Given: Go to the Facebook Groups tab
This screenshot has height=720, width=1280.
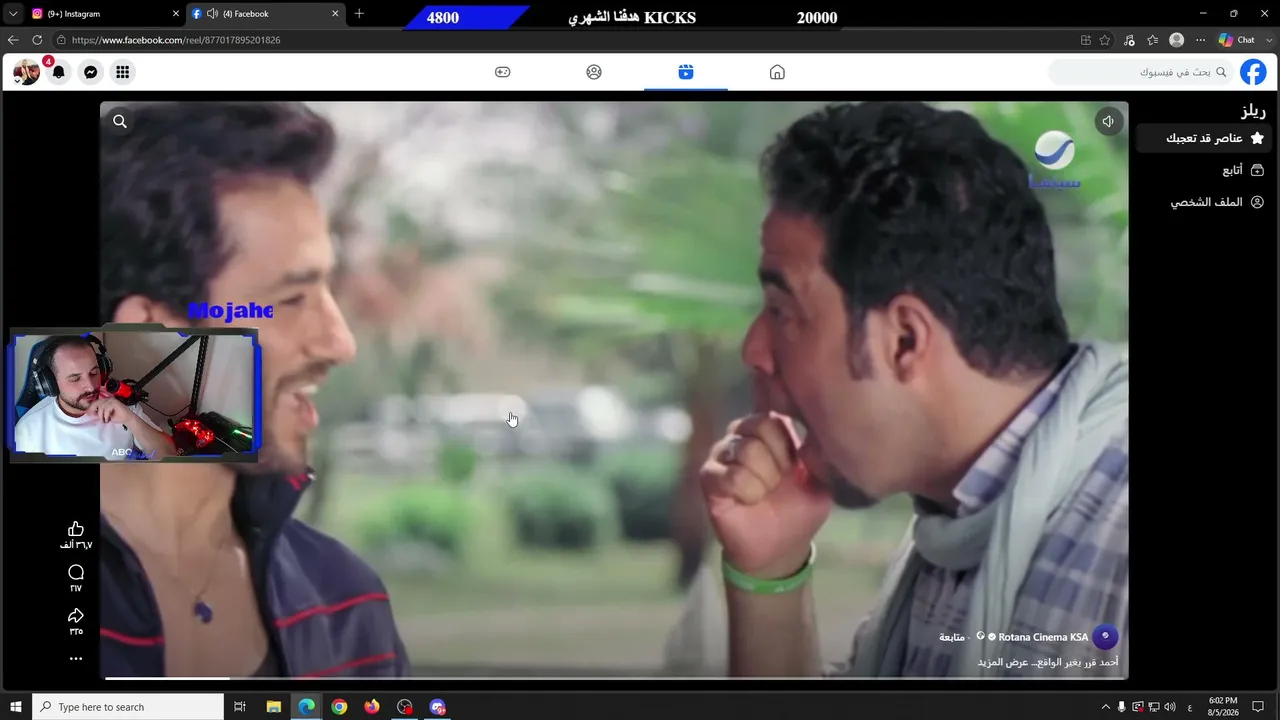Looking at the screenshot, I should (594, 72).
